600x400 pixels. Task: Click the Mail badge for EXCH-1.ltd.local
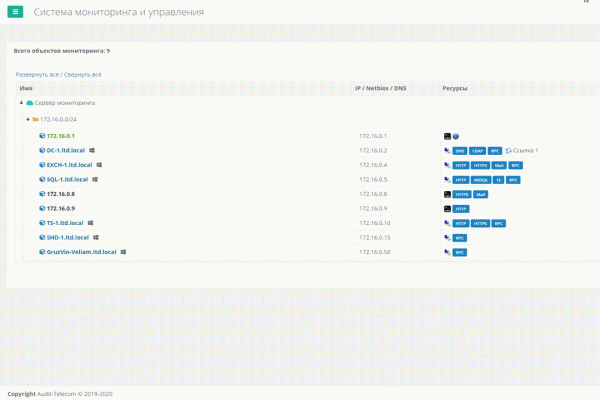click(499, 165)
